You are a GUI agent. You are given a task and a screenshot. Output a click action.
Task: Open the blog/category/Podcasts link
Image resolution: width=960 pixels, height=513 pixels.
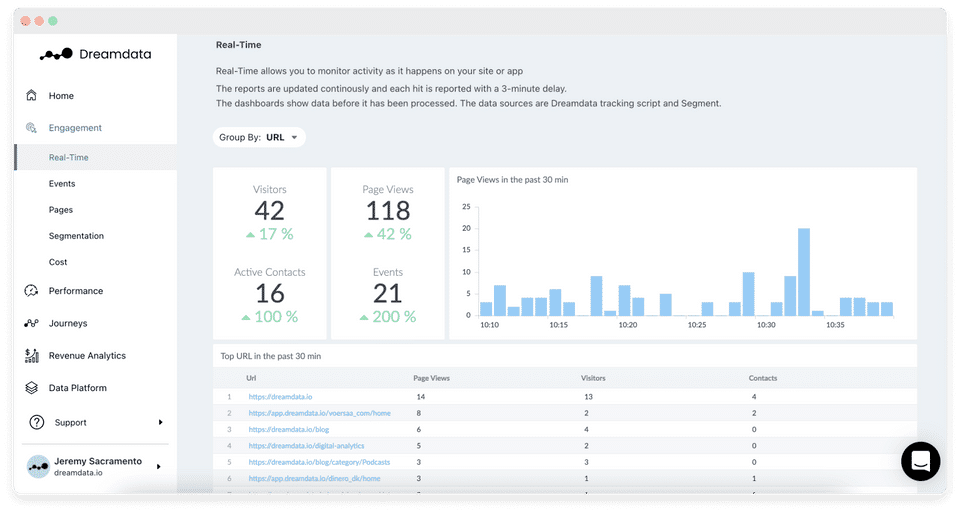coord(319,462)
